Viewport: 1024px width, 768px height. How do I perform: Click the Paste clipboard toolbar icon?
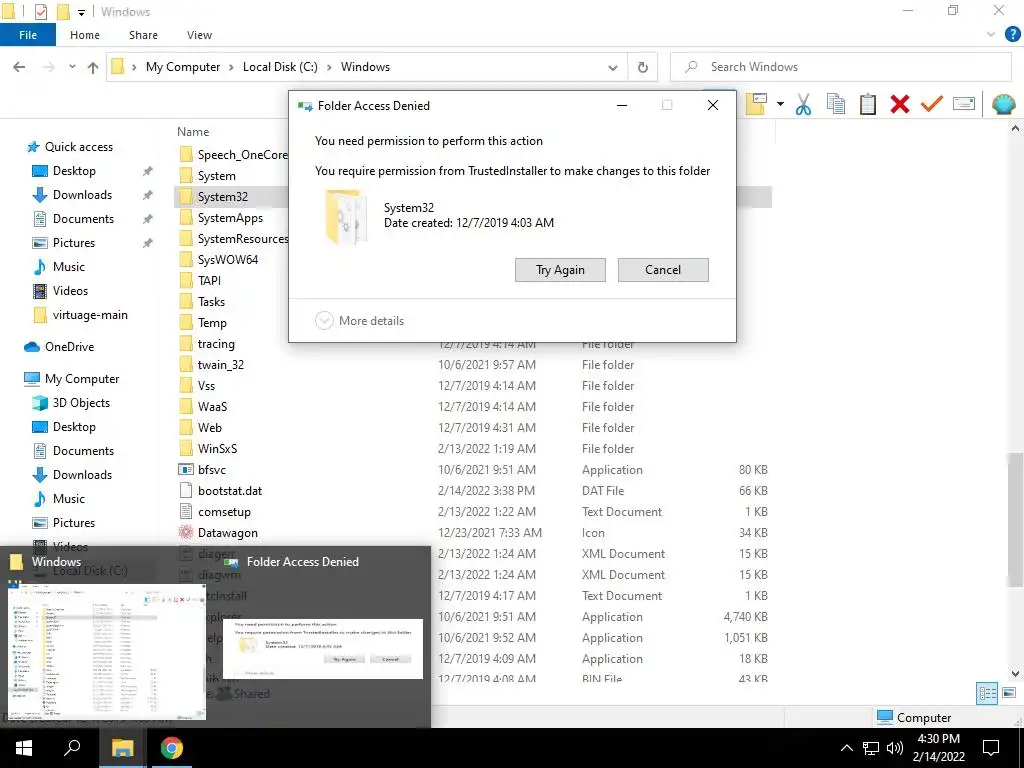pos(868,104)
